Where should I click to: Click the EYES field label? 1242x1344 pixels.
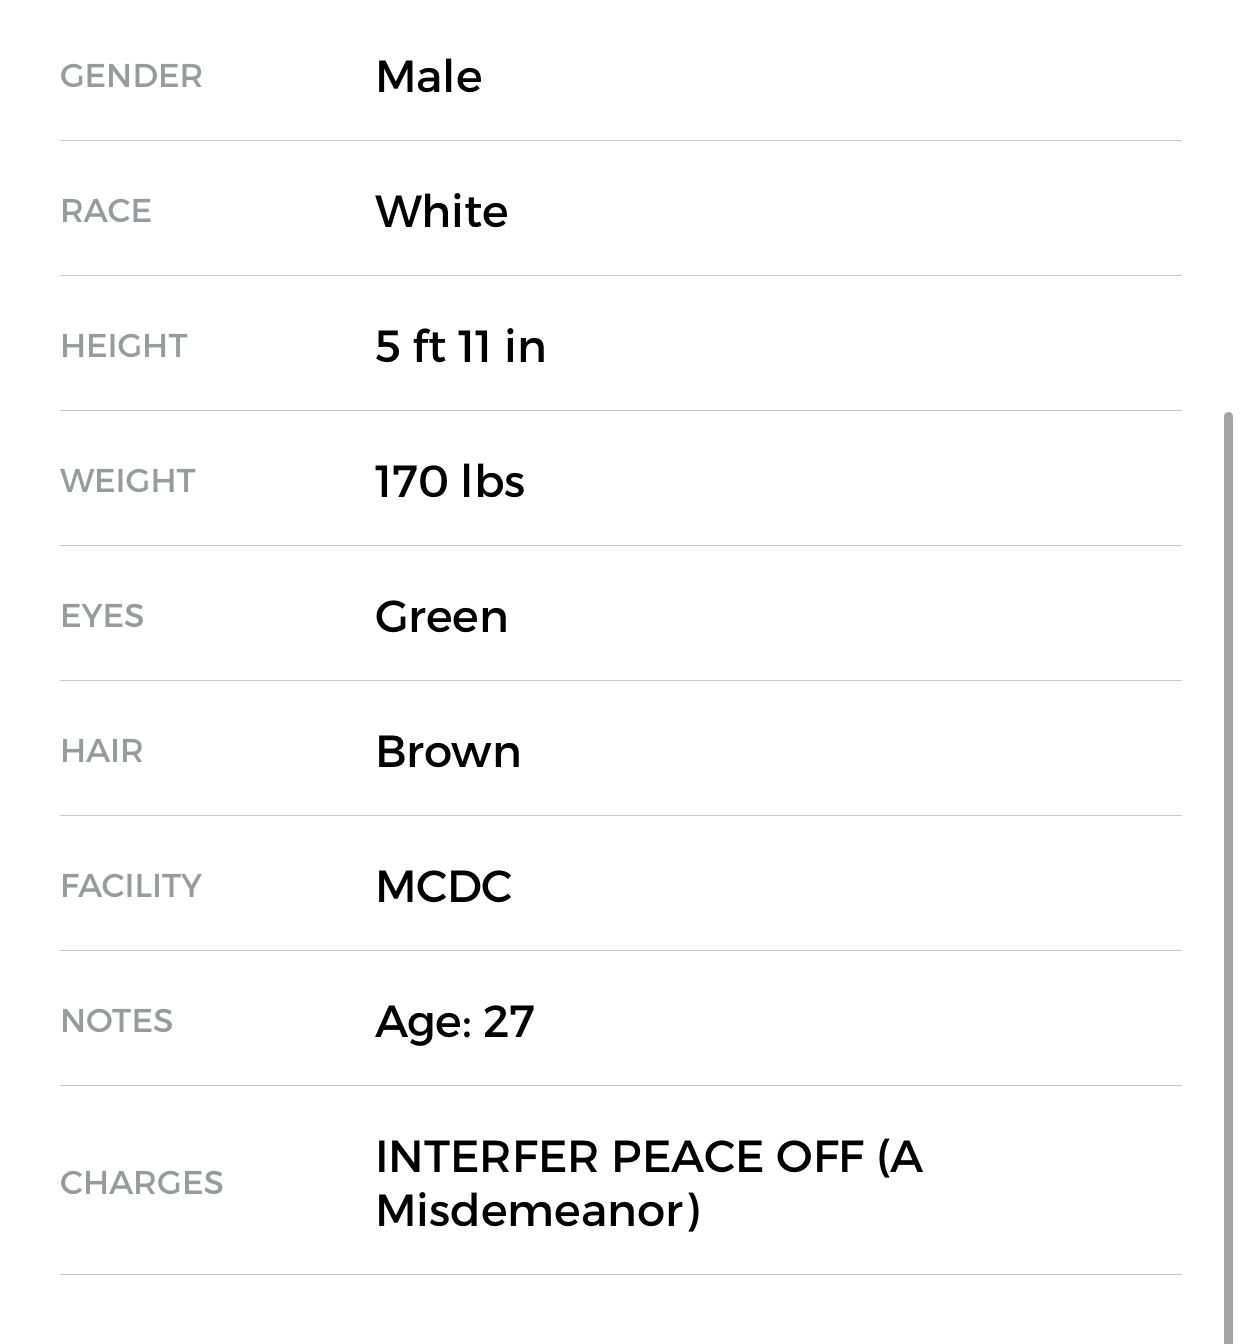click(102, 616)
